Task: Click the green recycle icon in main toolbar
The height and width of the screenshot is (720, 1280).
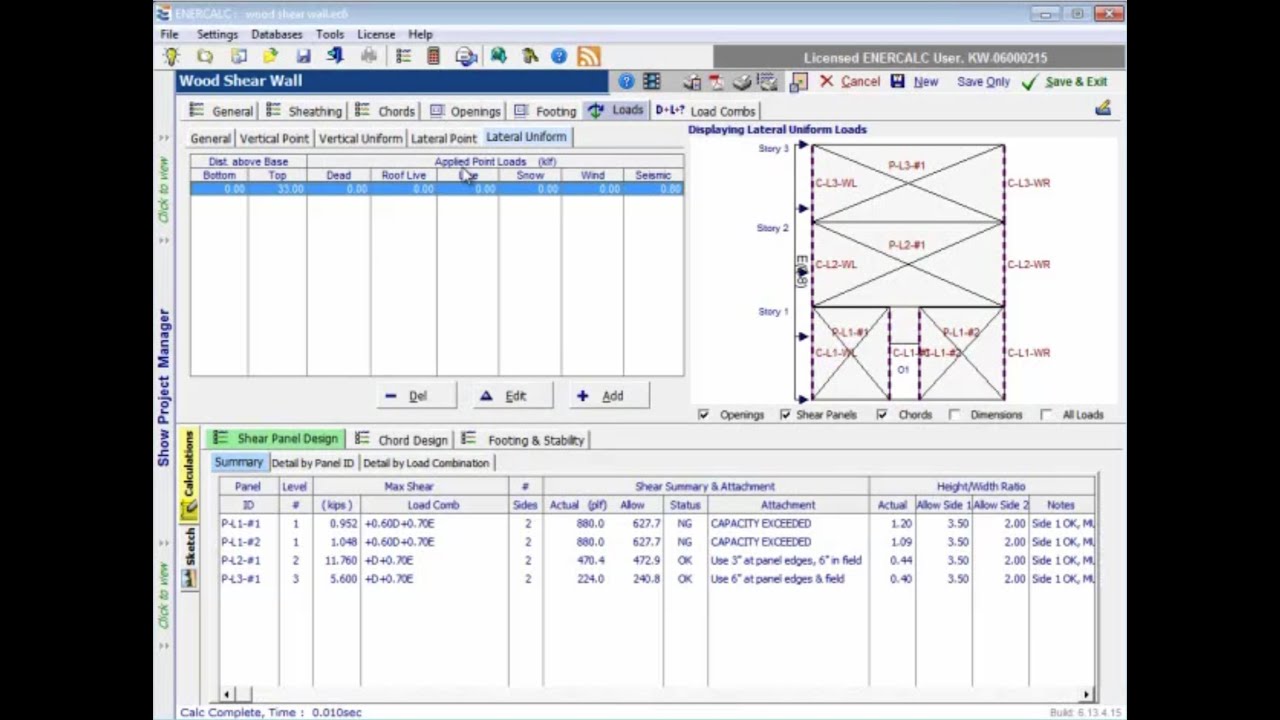Action: click(204, 57)
